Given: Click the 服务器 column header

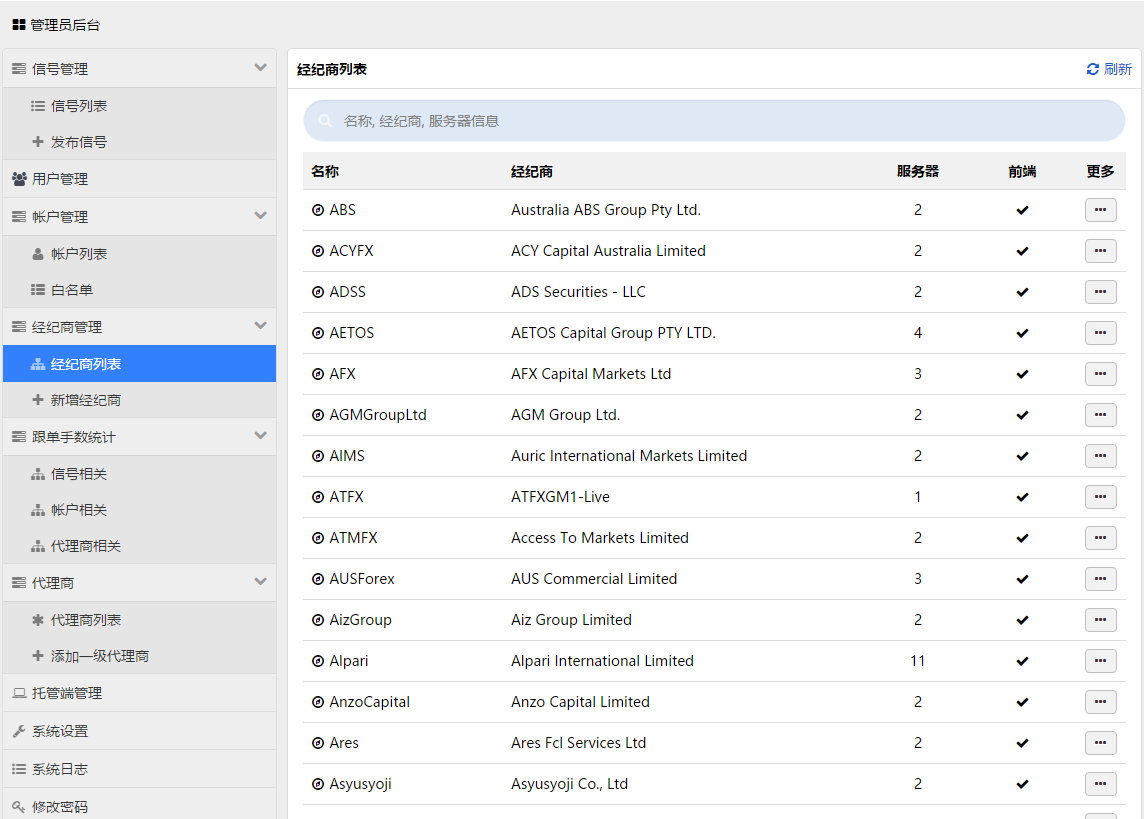Looking at the screenshot, I should (x=918, y=171).
